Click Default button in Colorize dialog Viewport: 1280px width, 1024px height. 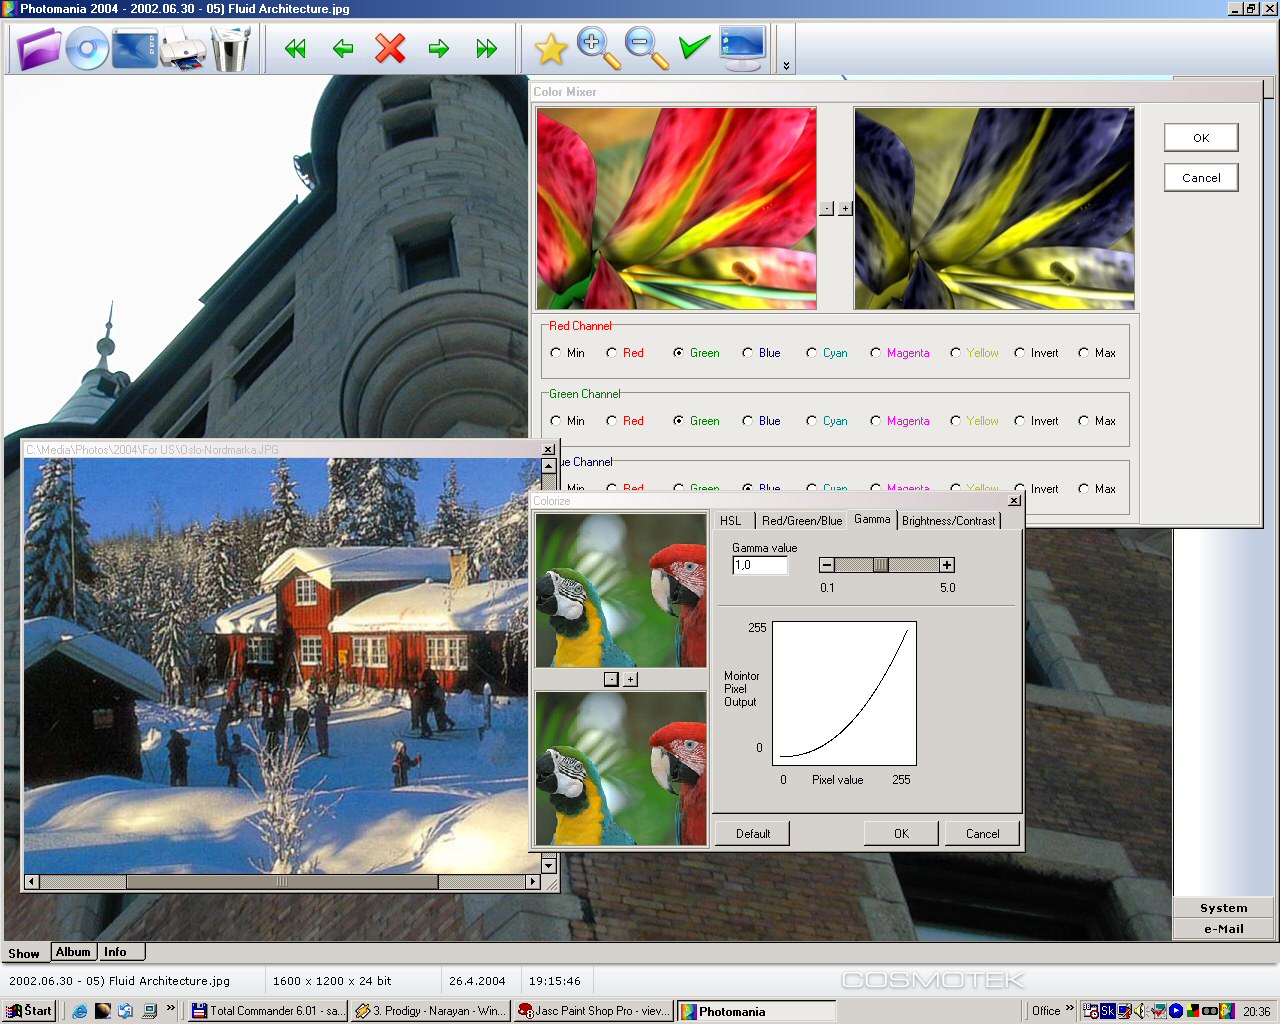tap(753, 833)
